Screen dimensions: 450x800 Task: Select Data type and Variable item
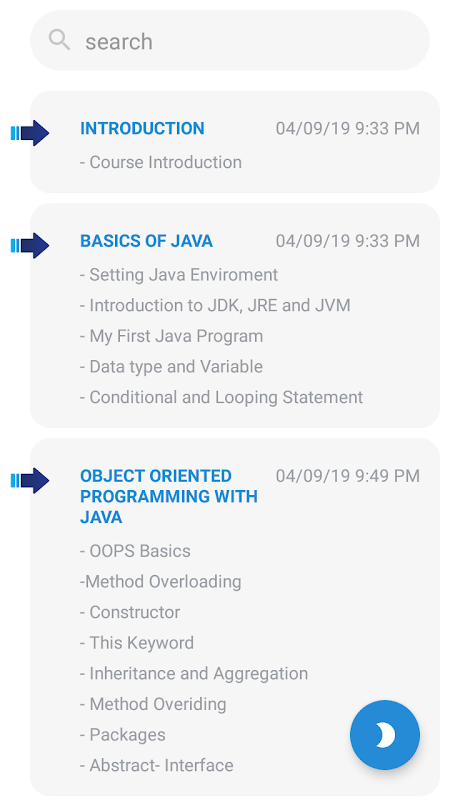171,367
